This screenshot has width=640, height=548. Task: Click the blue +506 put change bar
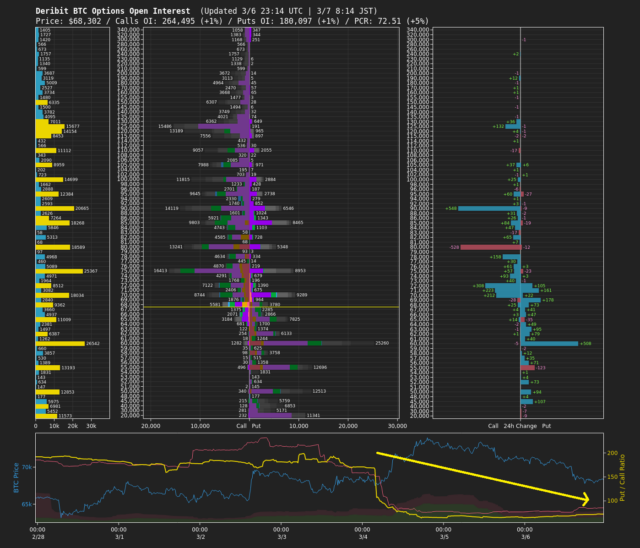click(x=550, y=343)
